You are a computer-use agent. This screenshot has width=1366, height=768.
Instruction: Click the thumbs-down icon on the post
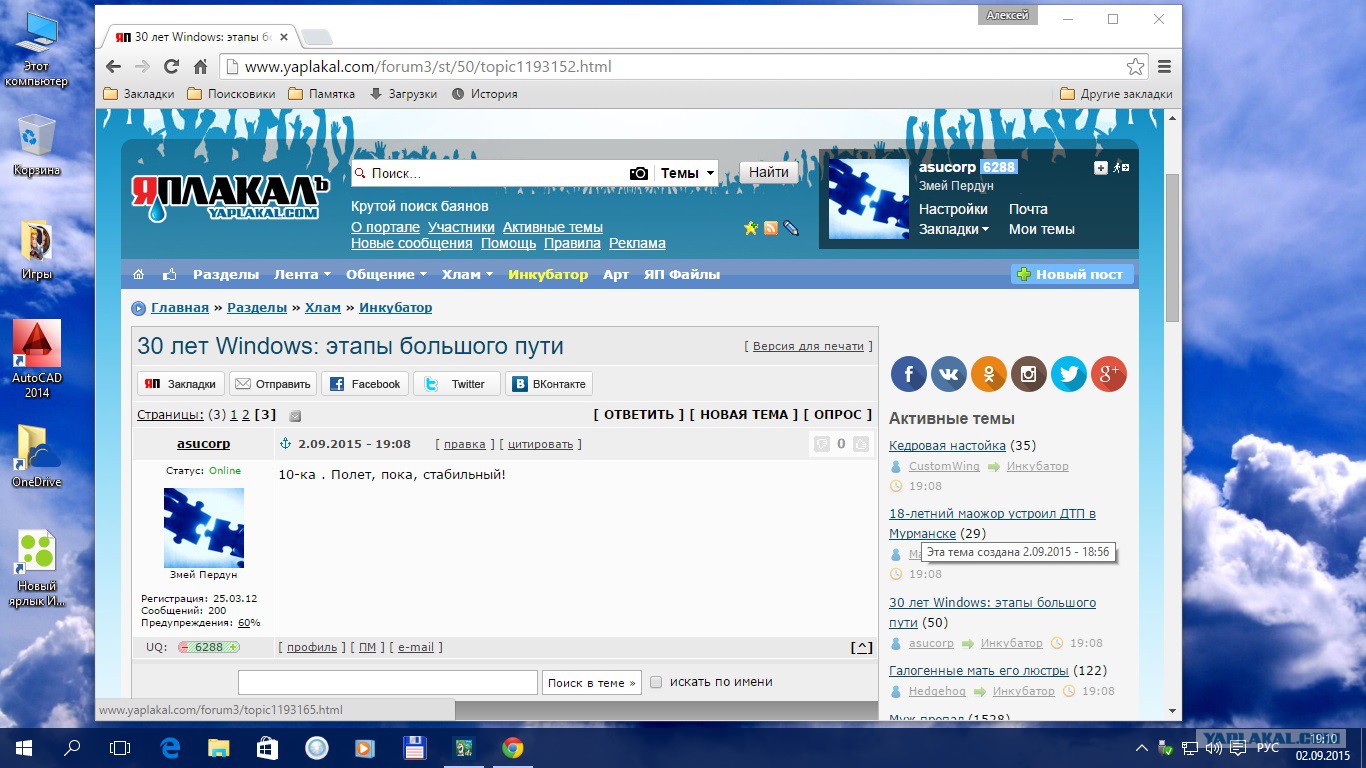(822, 444)
